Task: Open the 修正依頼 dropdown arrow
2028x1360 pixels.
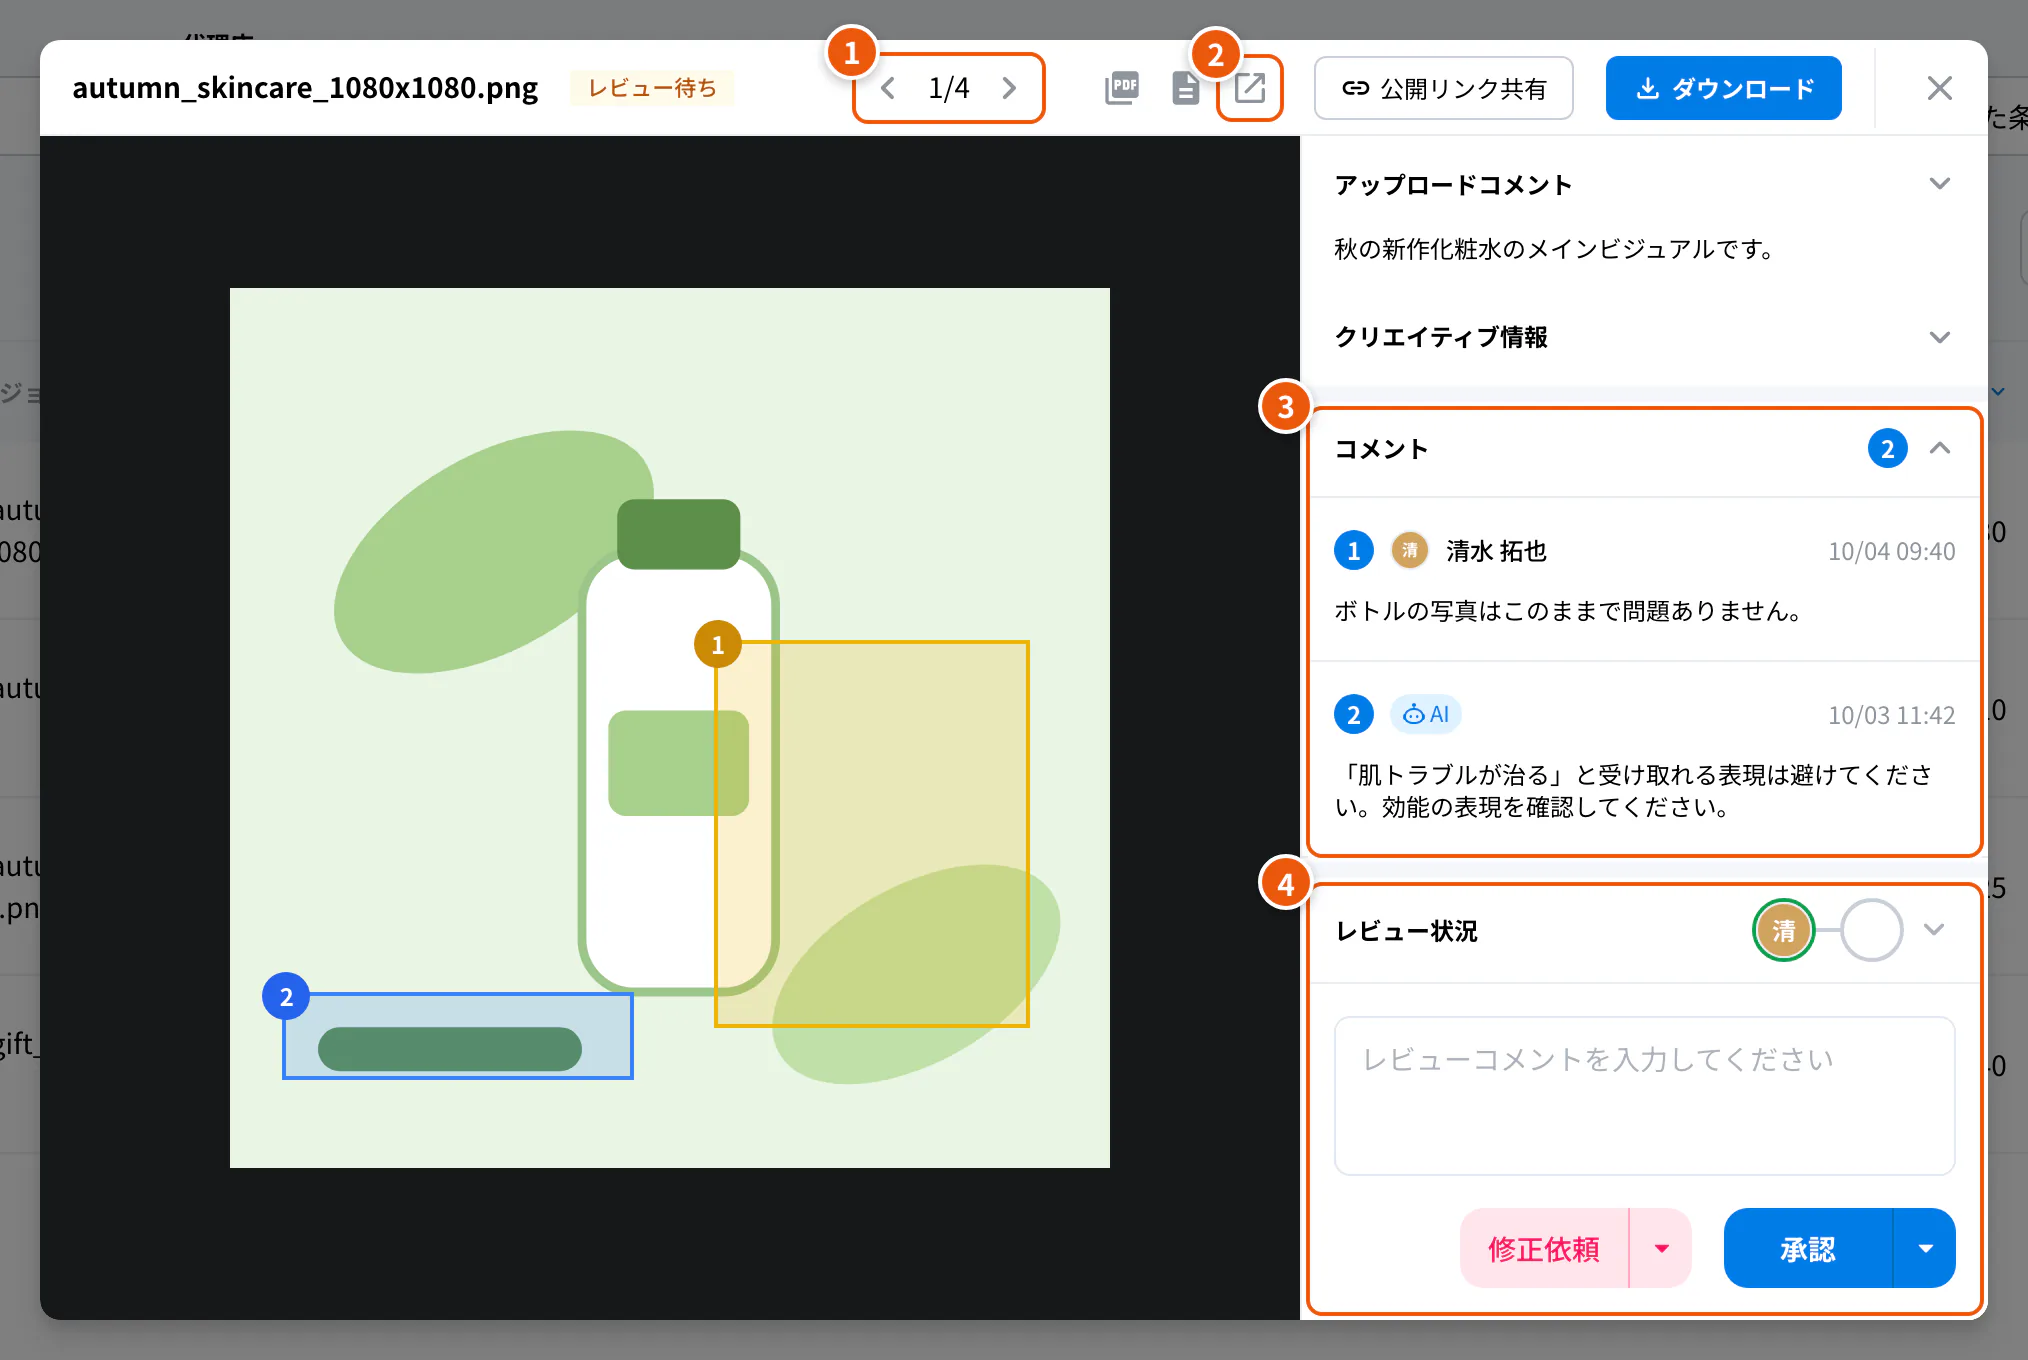Action: point(1661,1248)
